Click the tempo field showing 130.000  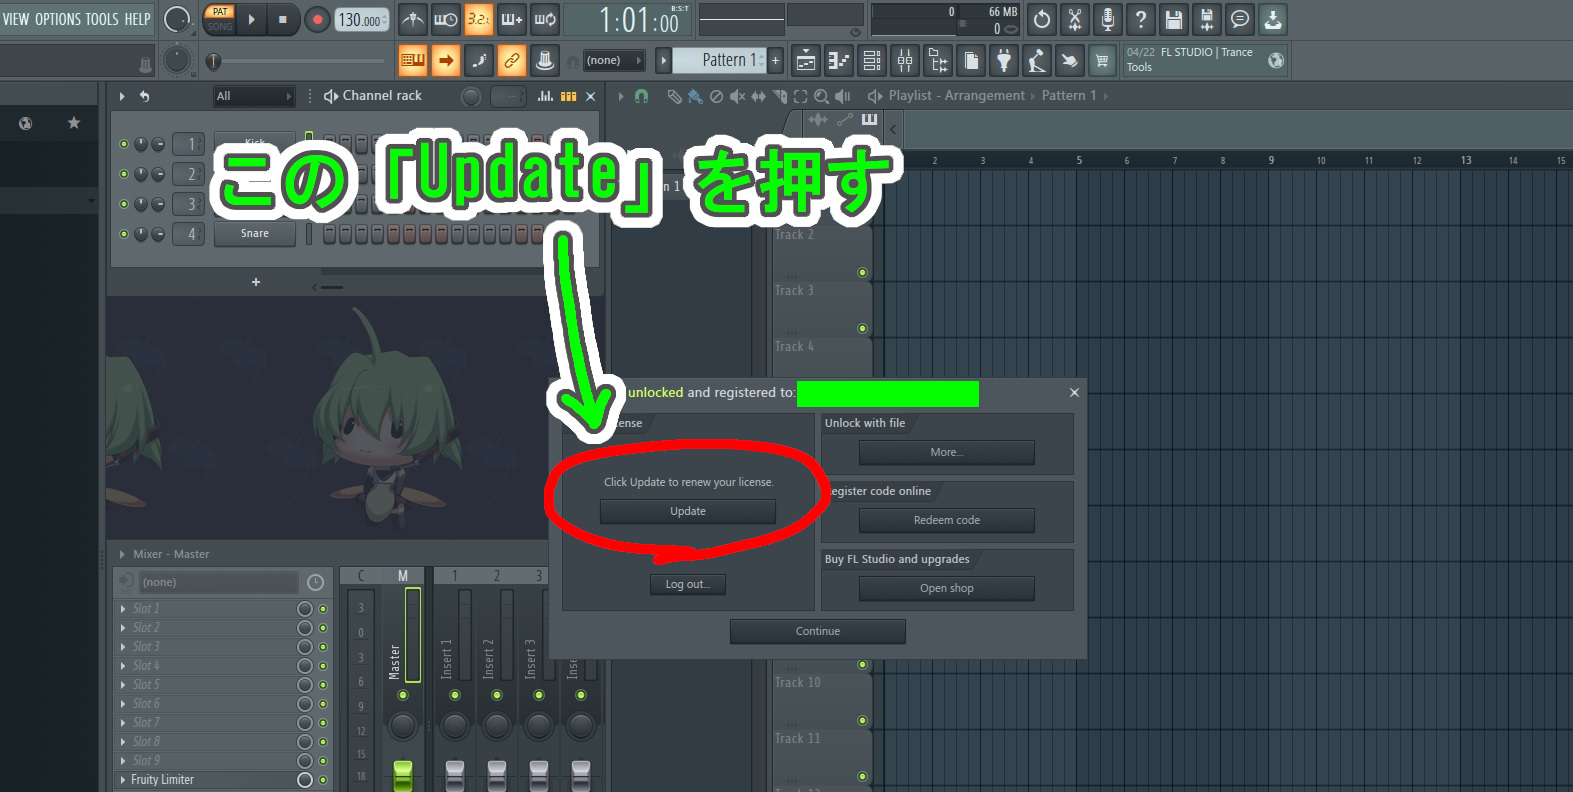coord(361,19)
